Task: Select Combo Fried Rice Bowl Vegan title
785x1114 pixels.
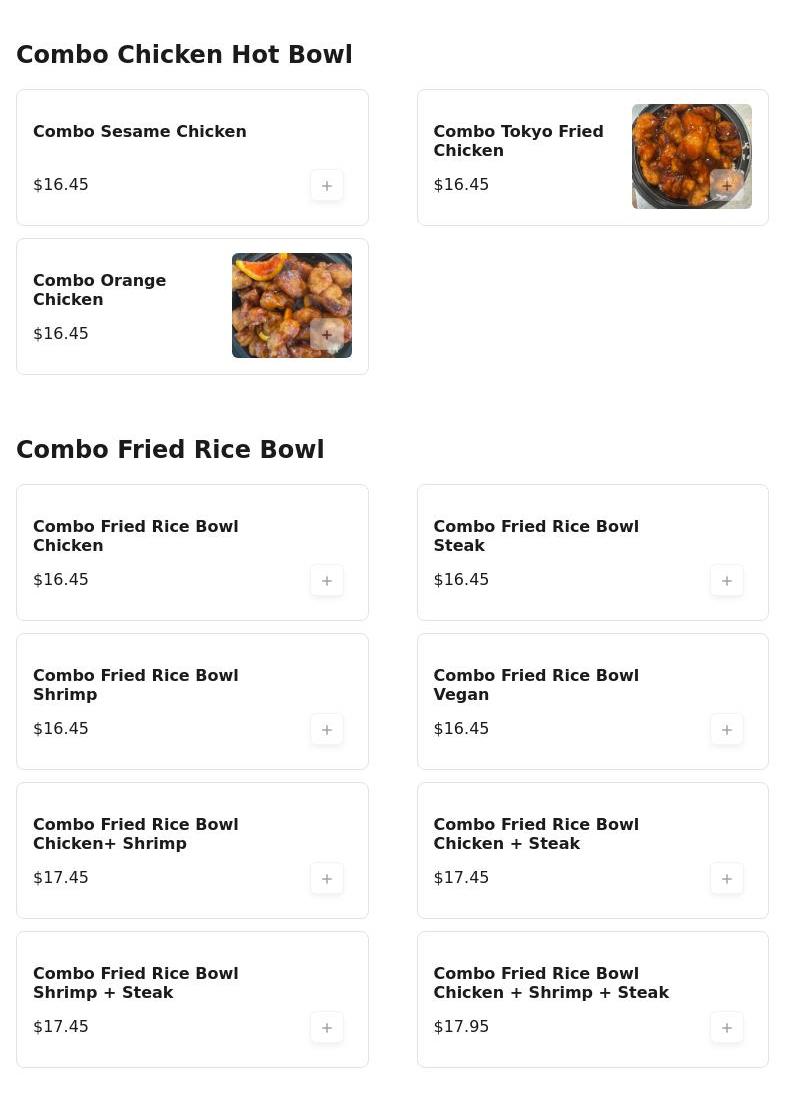Action: click(536, 685)
